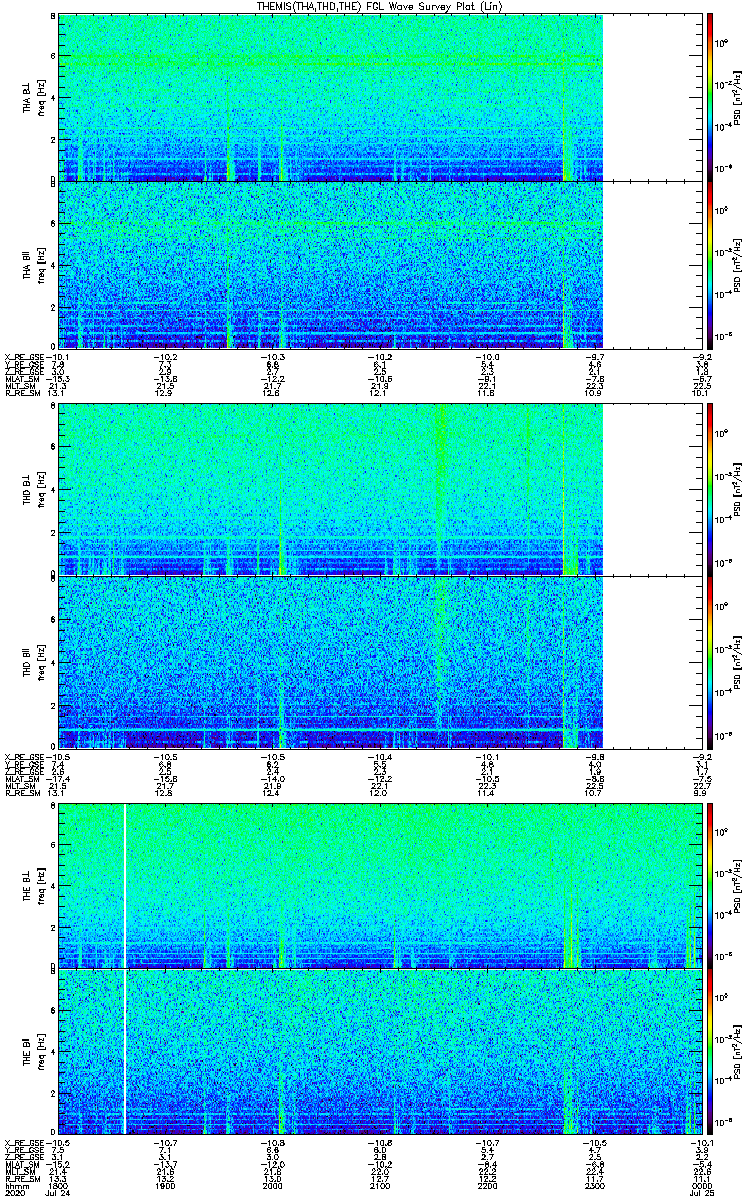Click the PSD [nT²/Hz] label of THE B-perpendicular color bar
This screenshot has width=750, height=1200.
[739, 886]
